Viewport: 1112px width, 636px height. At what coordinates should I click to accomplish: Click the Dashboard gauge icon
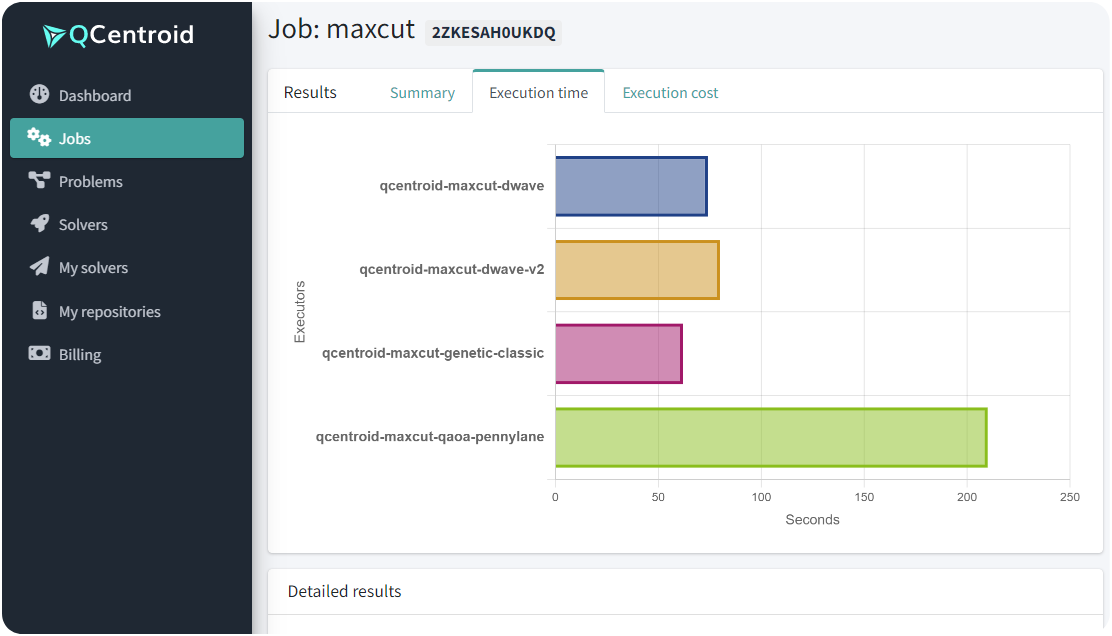pyautogui.click(x=39, y=95)
